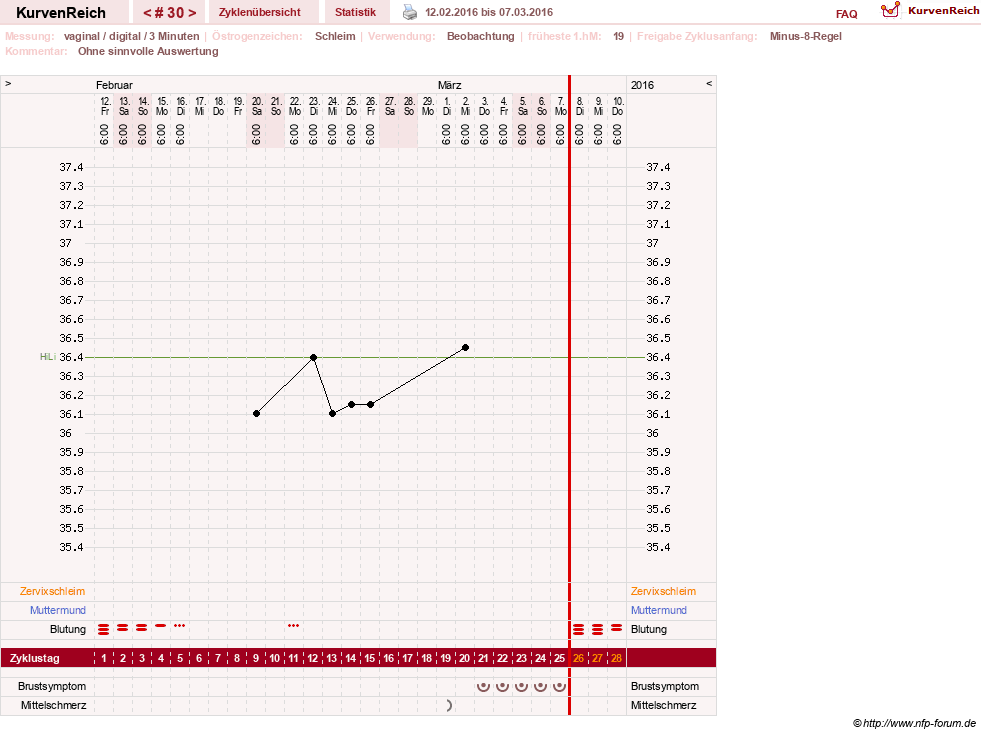Click Mittelschmerz symbol on cycle day 19
Viewport: 981px width, 735px height.
[x=449, y=706]
